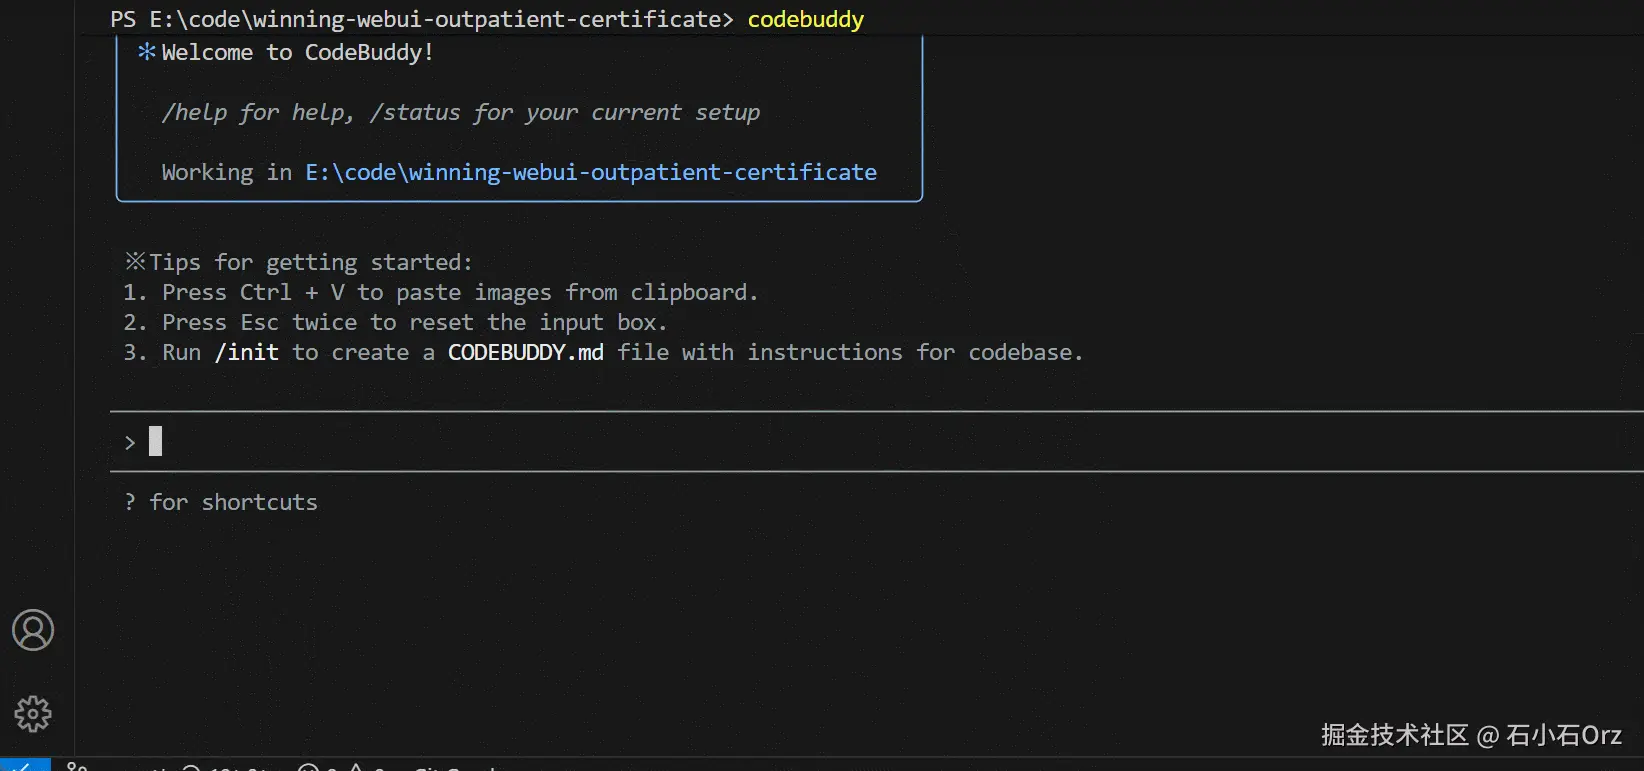Focus the CodeBuddy prompt input box
The width and height of the screenshot is (1644, 771).
click(x=877, y=441)
